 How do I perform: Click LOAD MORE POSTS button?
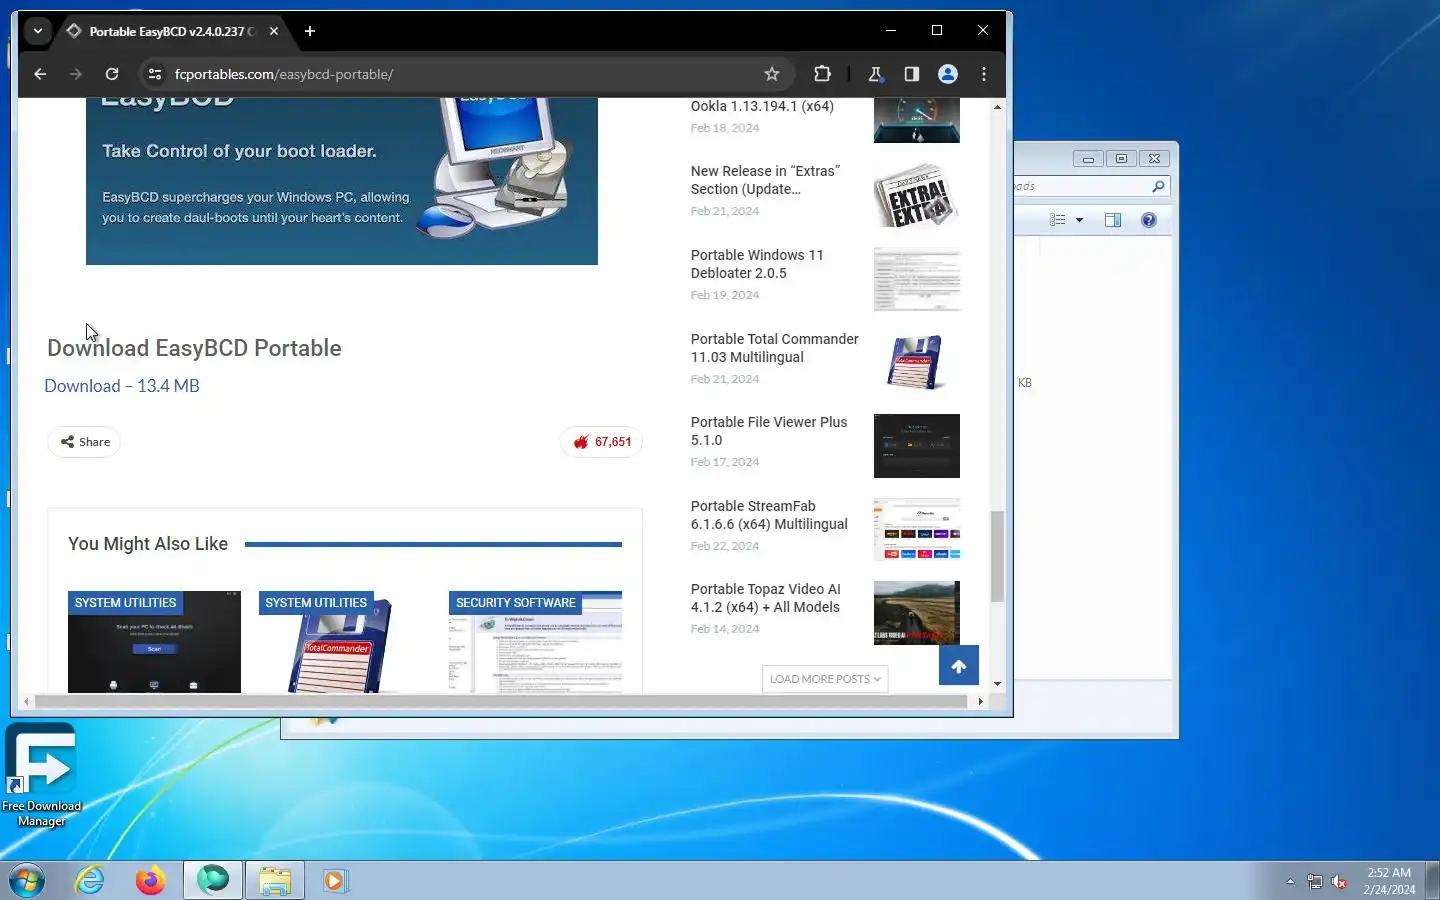point(825,679)
